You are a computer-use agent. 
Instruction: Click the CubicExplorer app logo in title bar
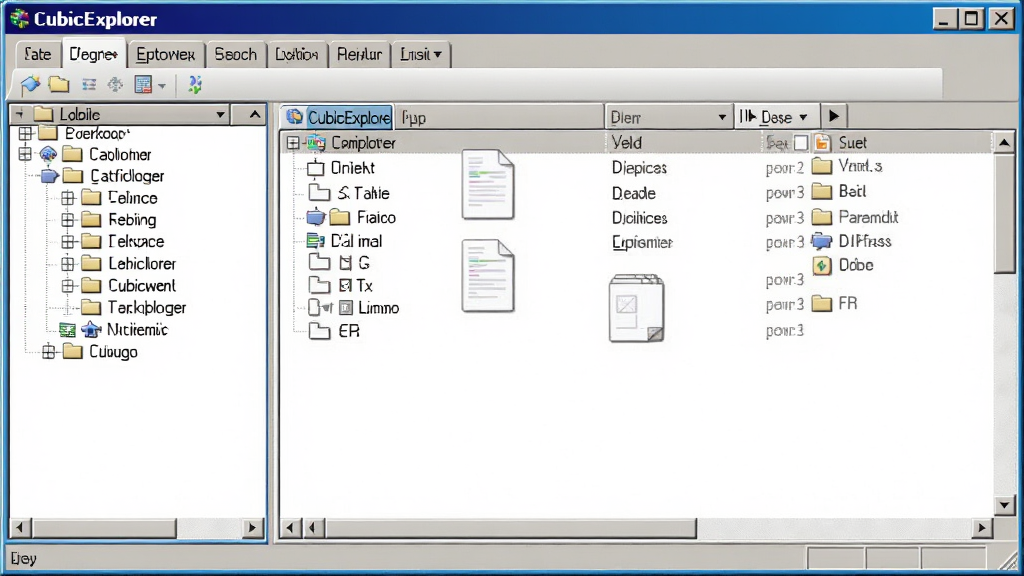tap(20, 18)
